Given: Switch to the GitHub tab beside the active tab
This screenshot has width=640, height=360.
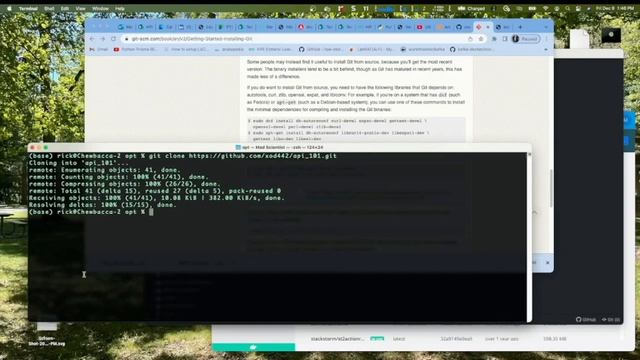Looking at the screenshot, I should point(463,27).
